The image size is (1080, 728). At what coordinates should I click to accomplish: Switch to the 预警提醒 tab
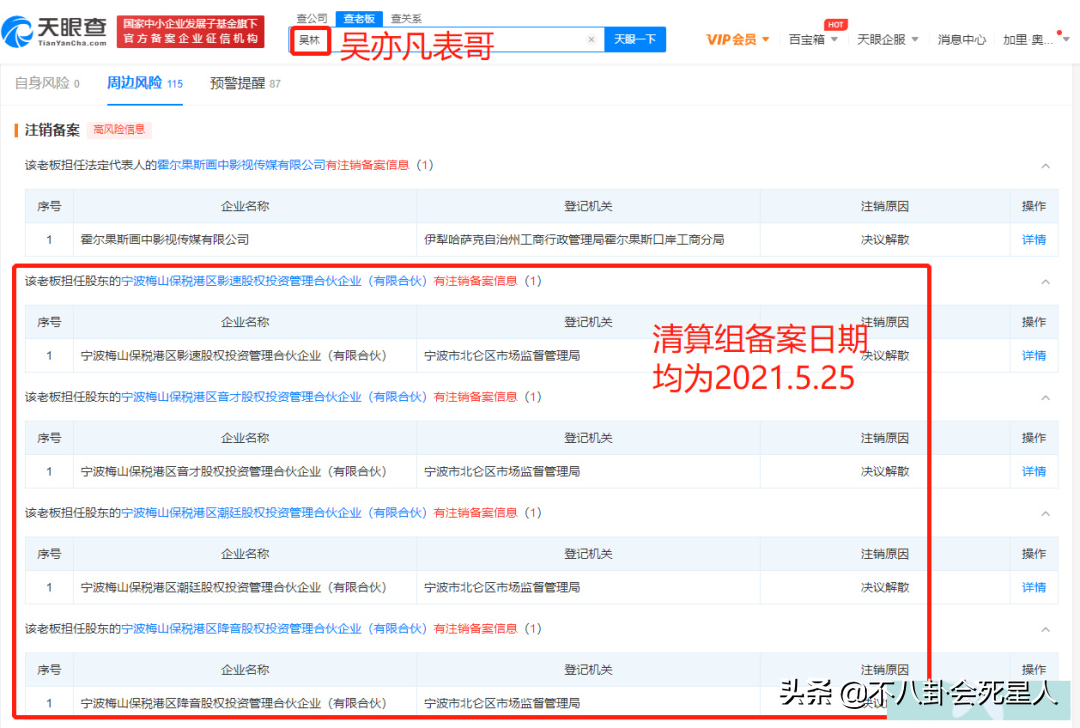pos(245,83)
